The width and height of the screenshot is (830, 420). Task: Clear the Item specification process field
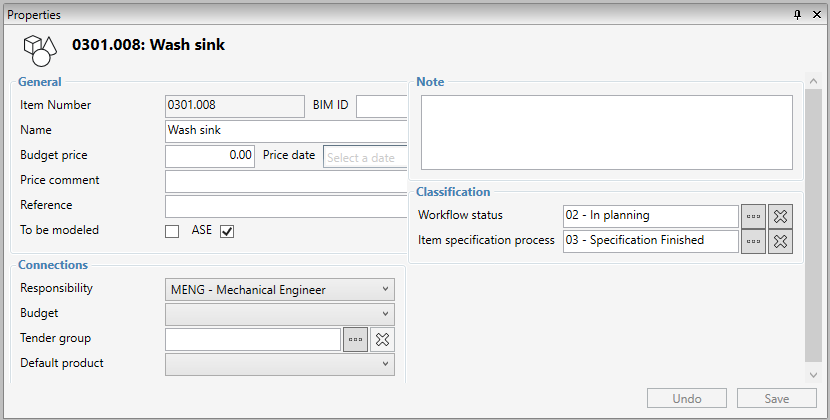click(x=780, y=241)
